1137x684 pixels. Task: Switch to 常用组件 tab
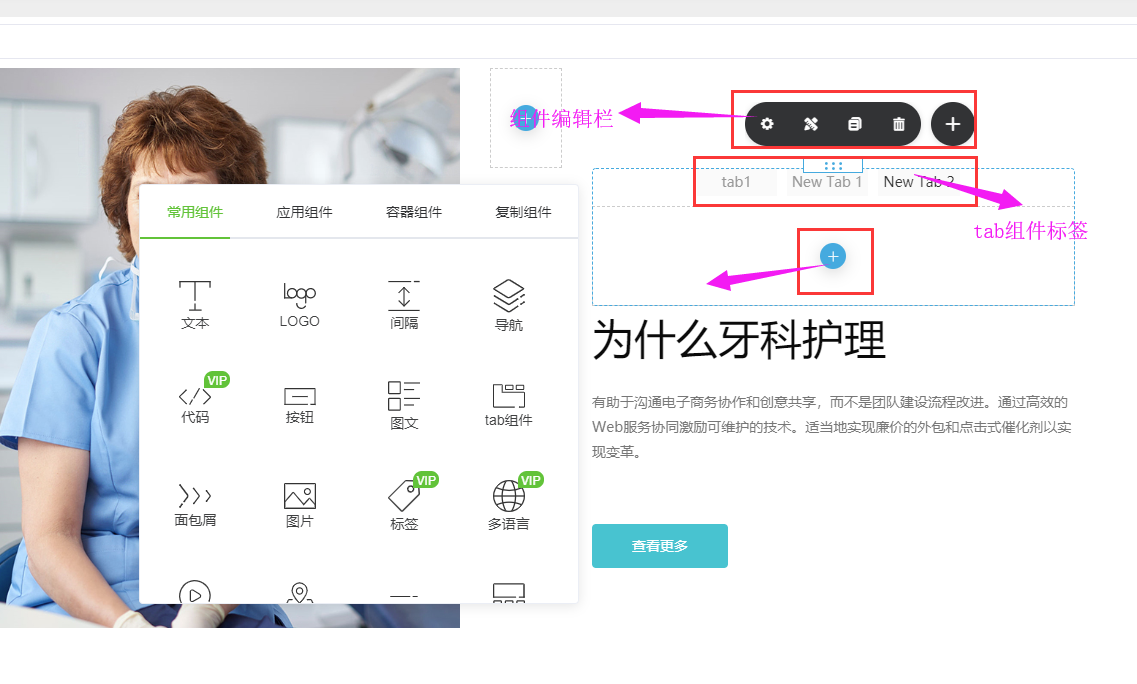point(195,212)
